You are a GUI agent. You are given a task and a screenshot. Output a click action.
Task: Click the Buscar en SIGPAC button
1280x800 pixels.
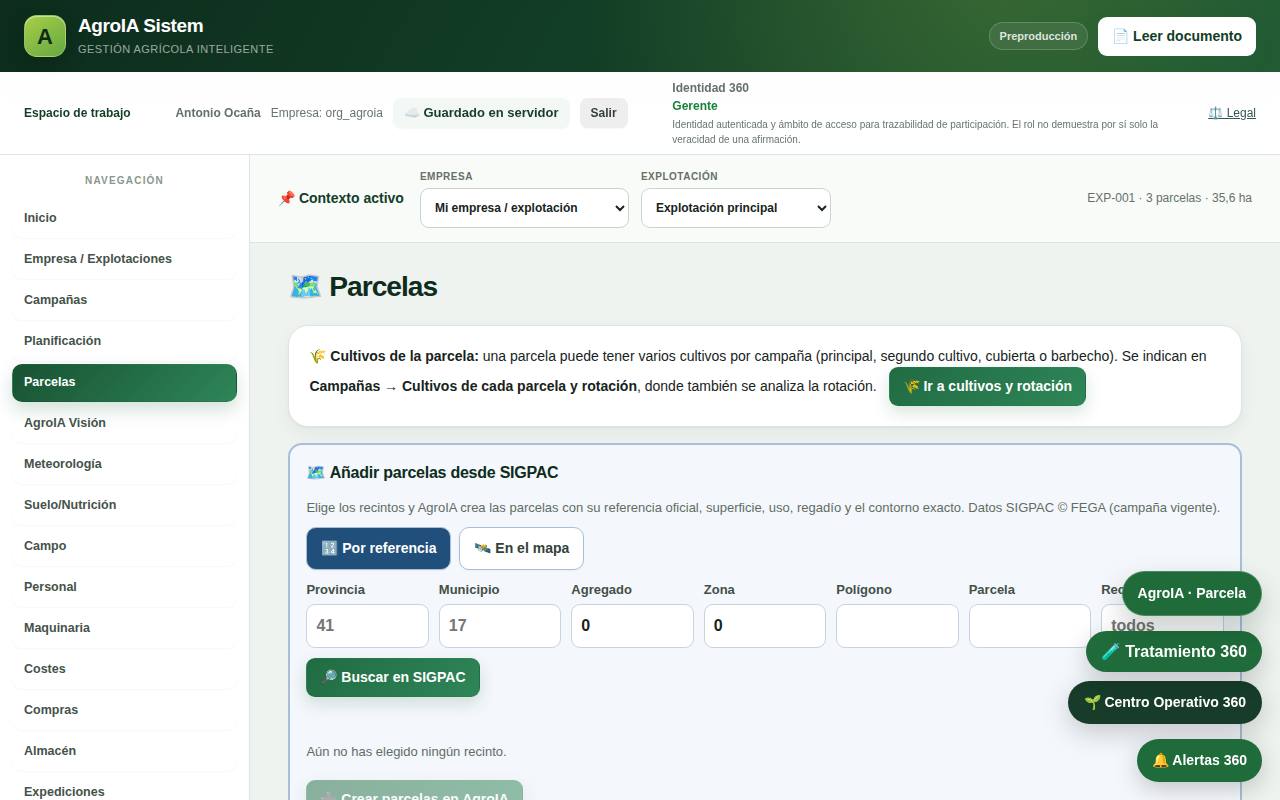pos(393,677)
